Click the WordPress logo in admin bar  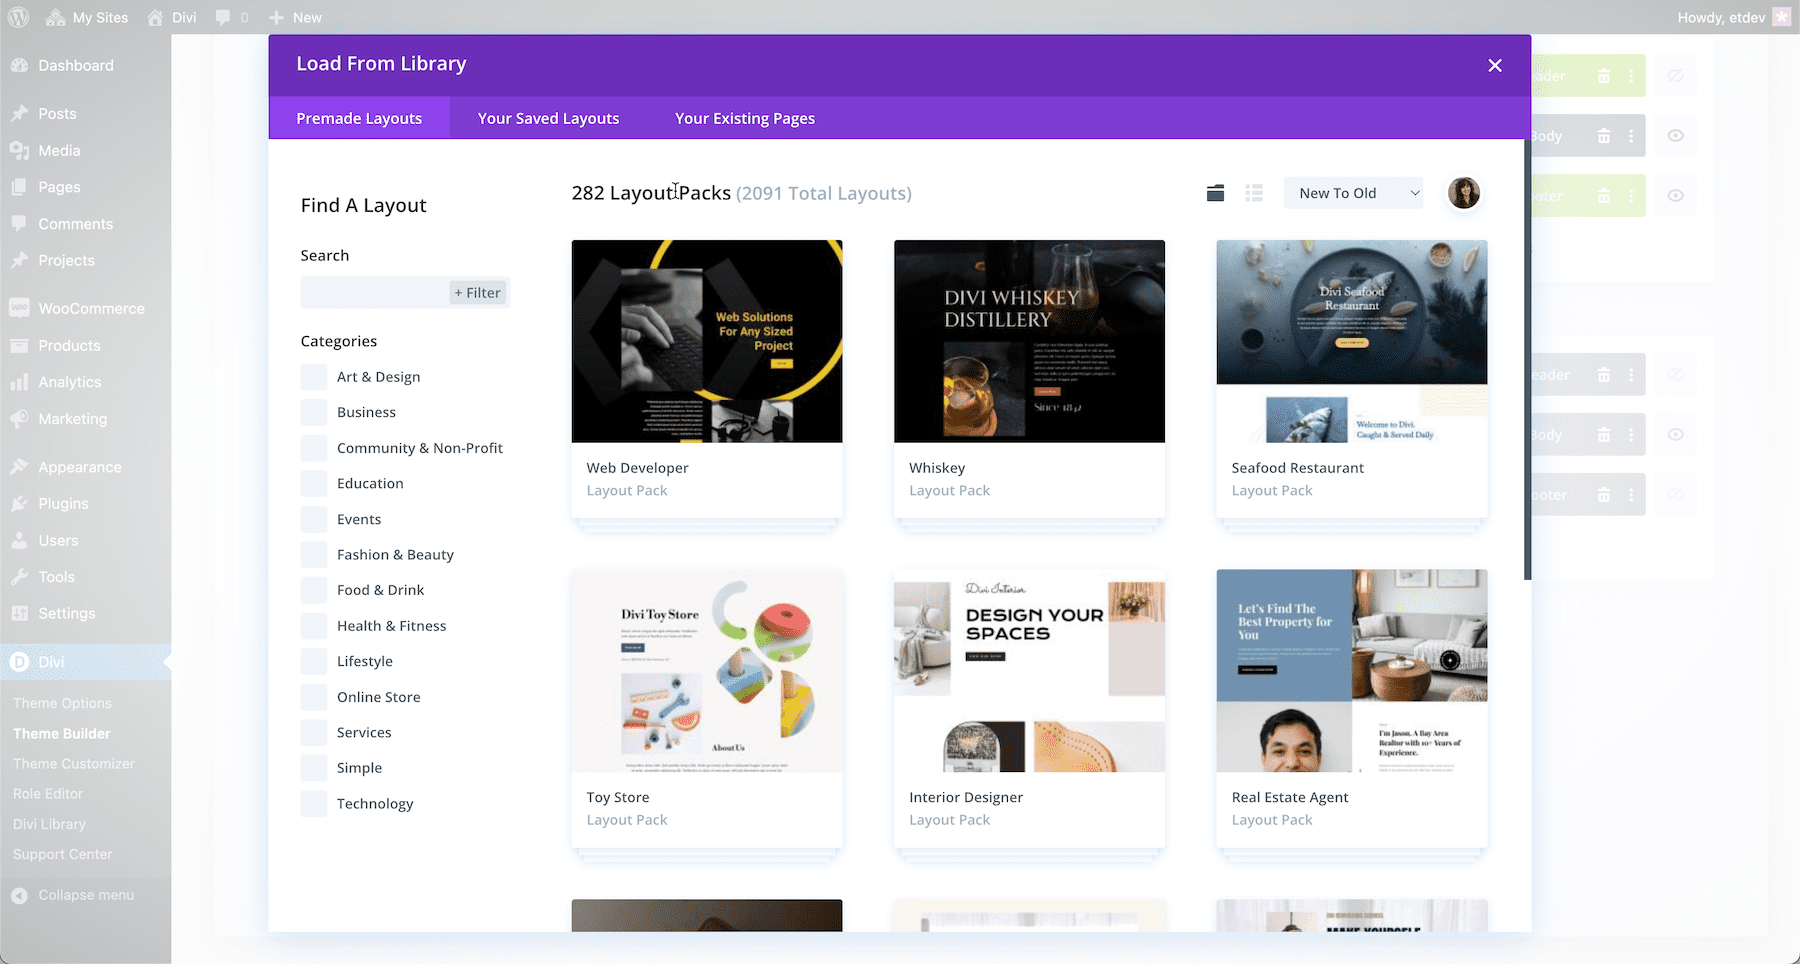(x=17, y=17)
